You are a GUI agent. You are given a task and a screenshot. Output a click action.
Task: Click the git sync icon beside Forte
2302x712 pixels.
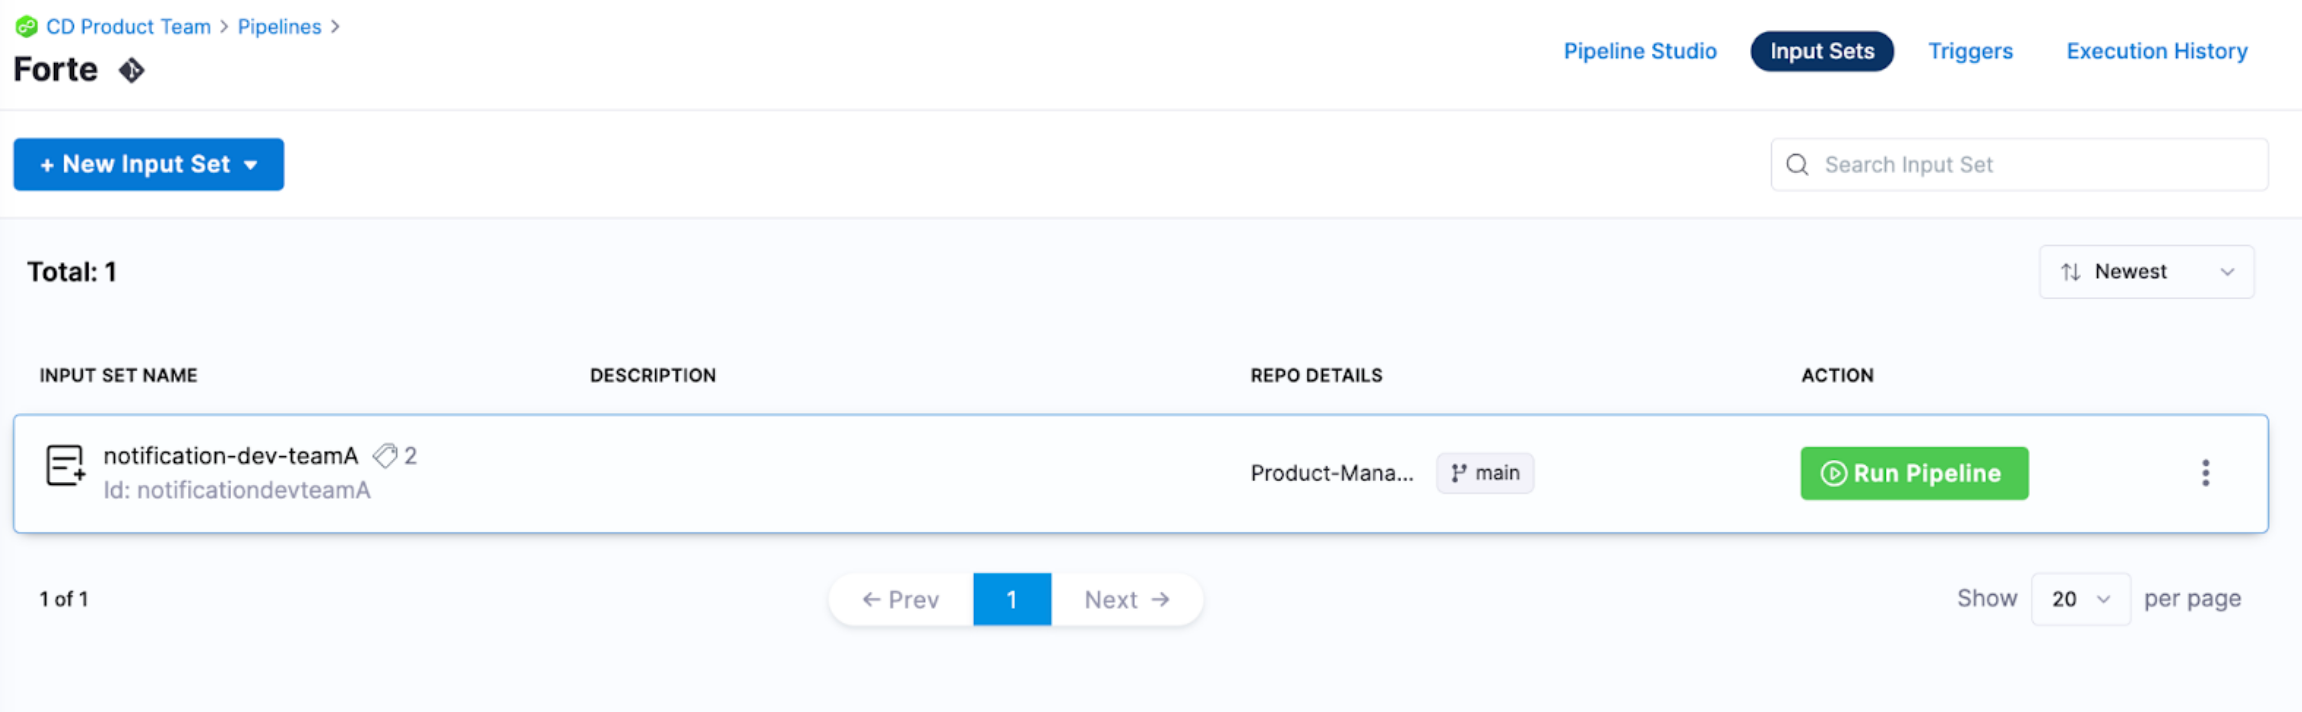131,71
